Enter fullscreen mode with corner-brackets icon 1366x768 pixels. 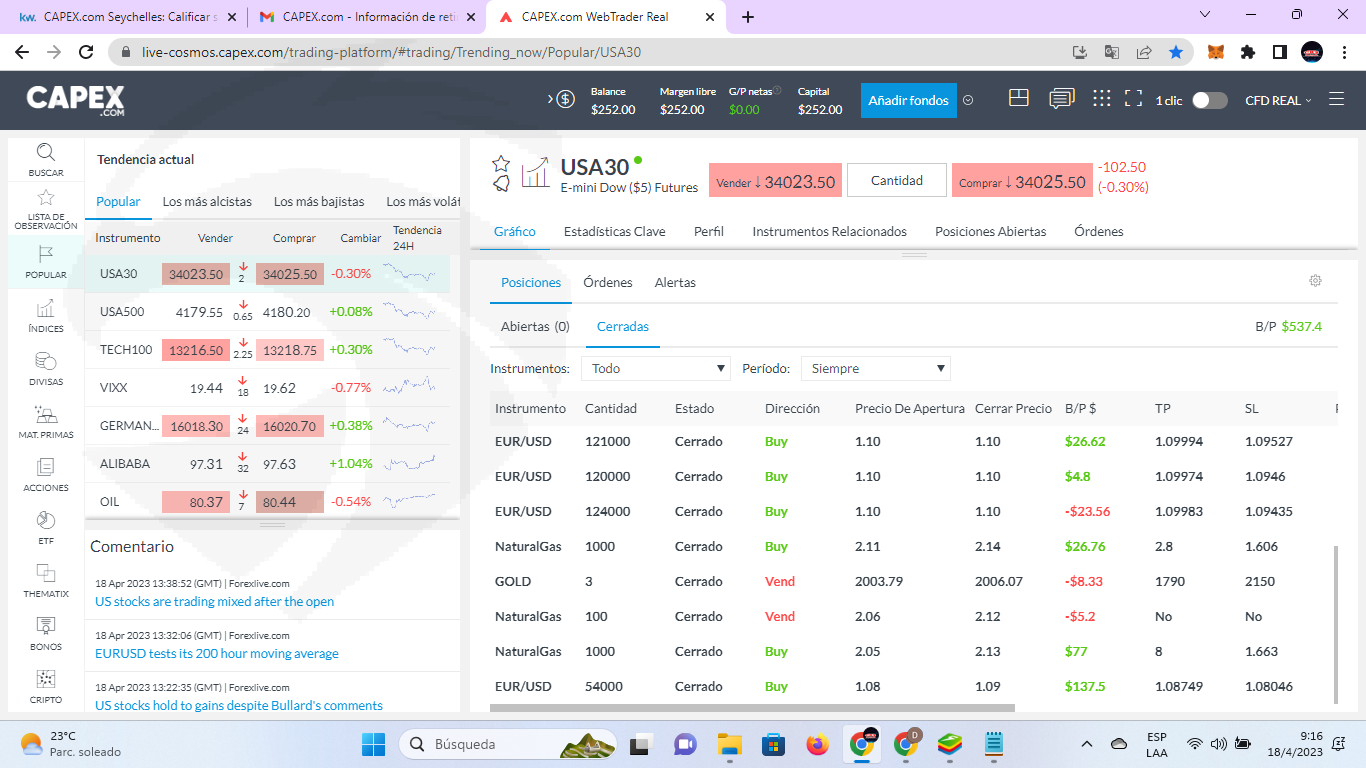point(1133,99)
